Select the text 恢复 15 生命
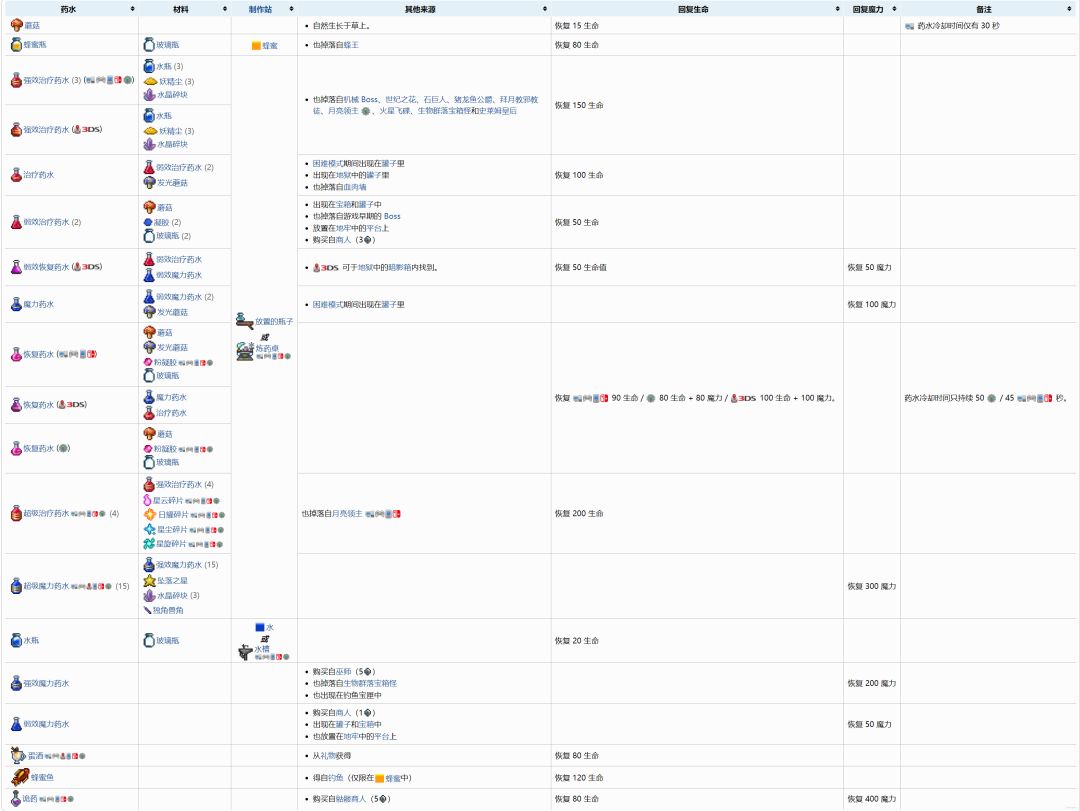The image size is (1080, 811). point(577,25)
